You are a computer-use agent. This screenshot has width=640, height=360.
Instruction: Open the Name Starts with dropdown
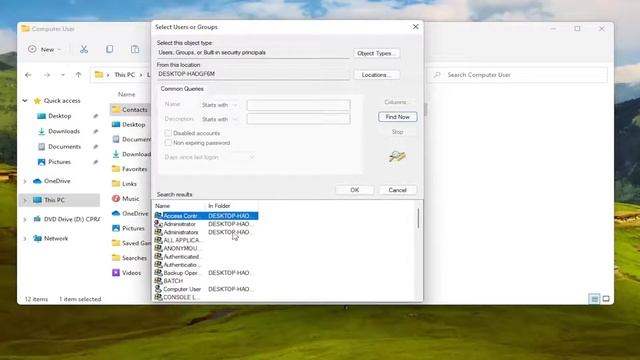point(220,105)
